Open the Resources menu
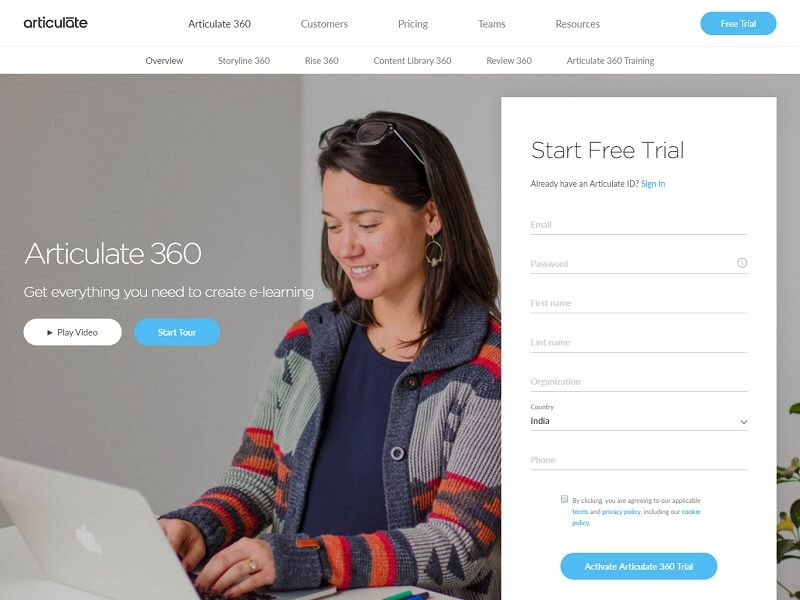The width and height of the screenshot is (800, 600). point(578,24)
